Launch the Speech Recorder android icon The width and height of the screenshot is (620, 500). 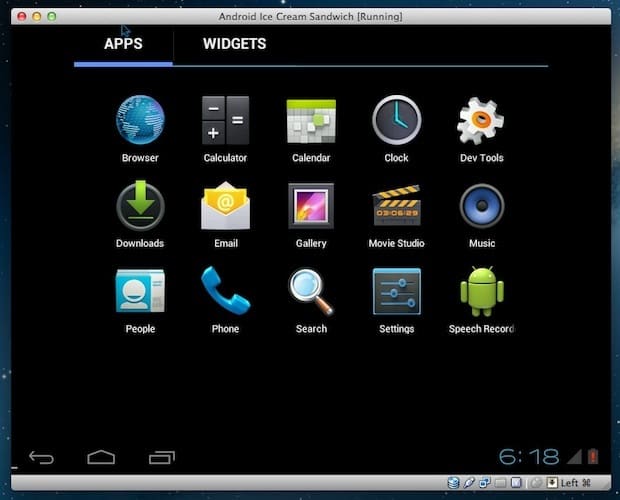(x=482, y=291)
